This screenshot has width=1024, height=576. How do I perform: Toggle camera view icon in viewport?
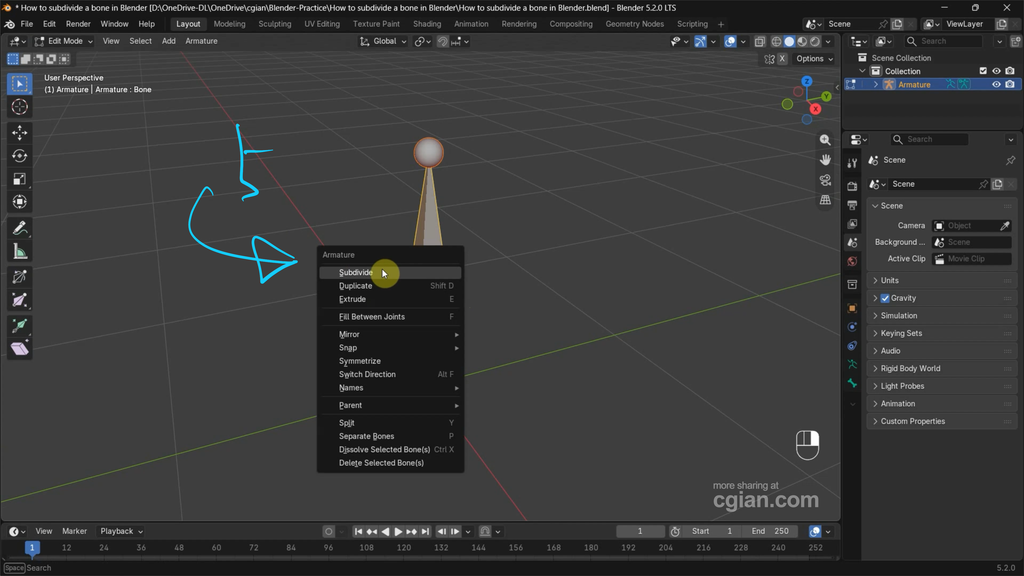click(825, 180)
